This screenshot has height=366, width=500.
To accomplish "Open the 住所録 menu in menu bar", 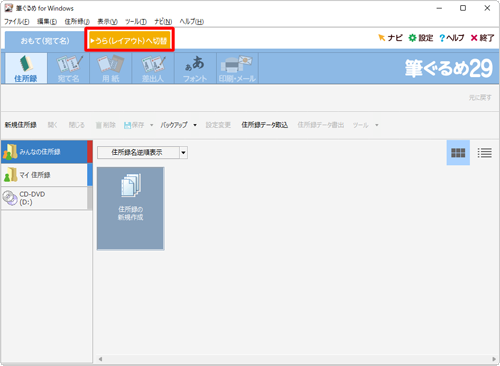I will pos(77,22).
